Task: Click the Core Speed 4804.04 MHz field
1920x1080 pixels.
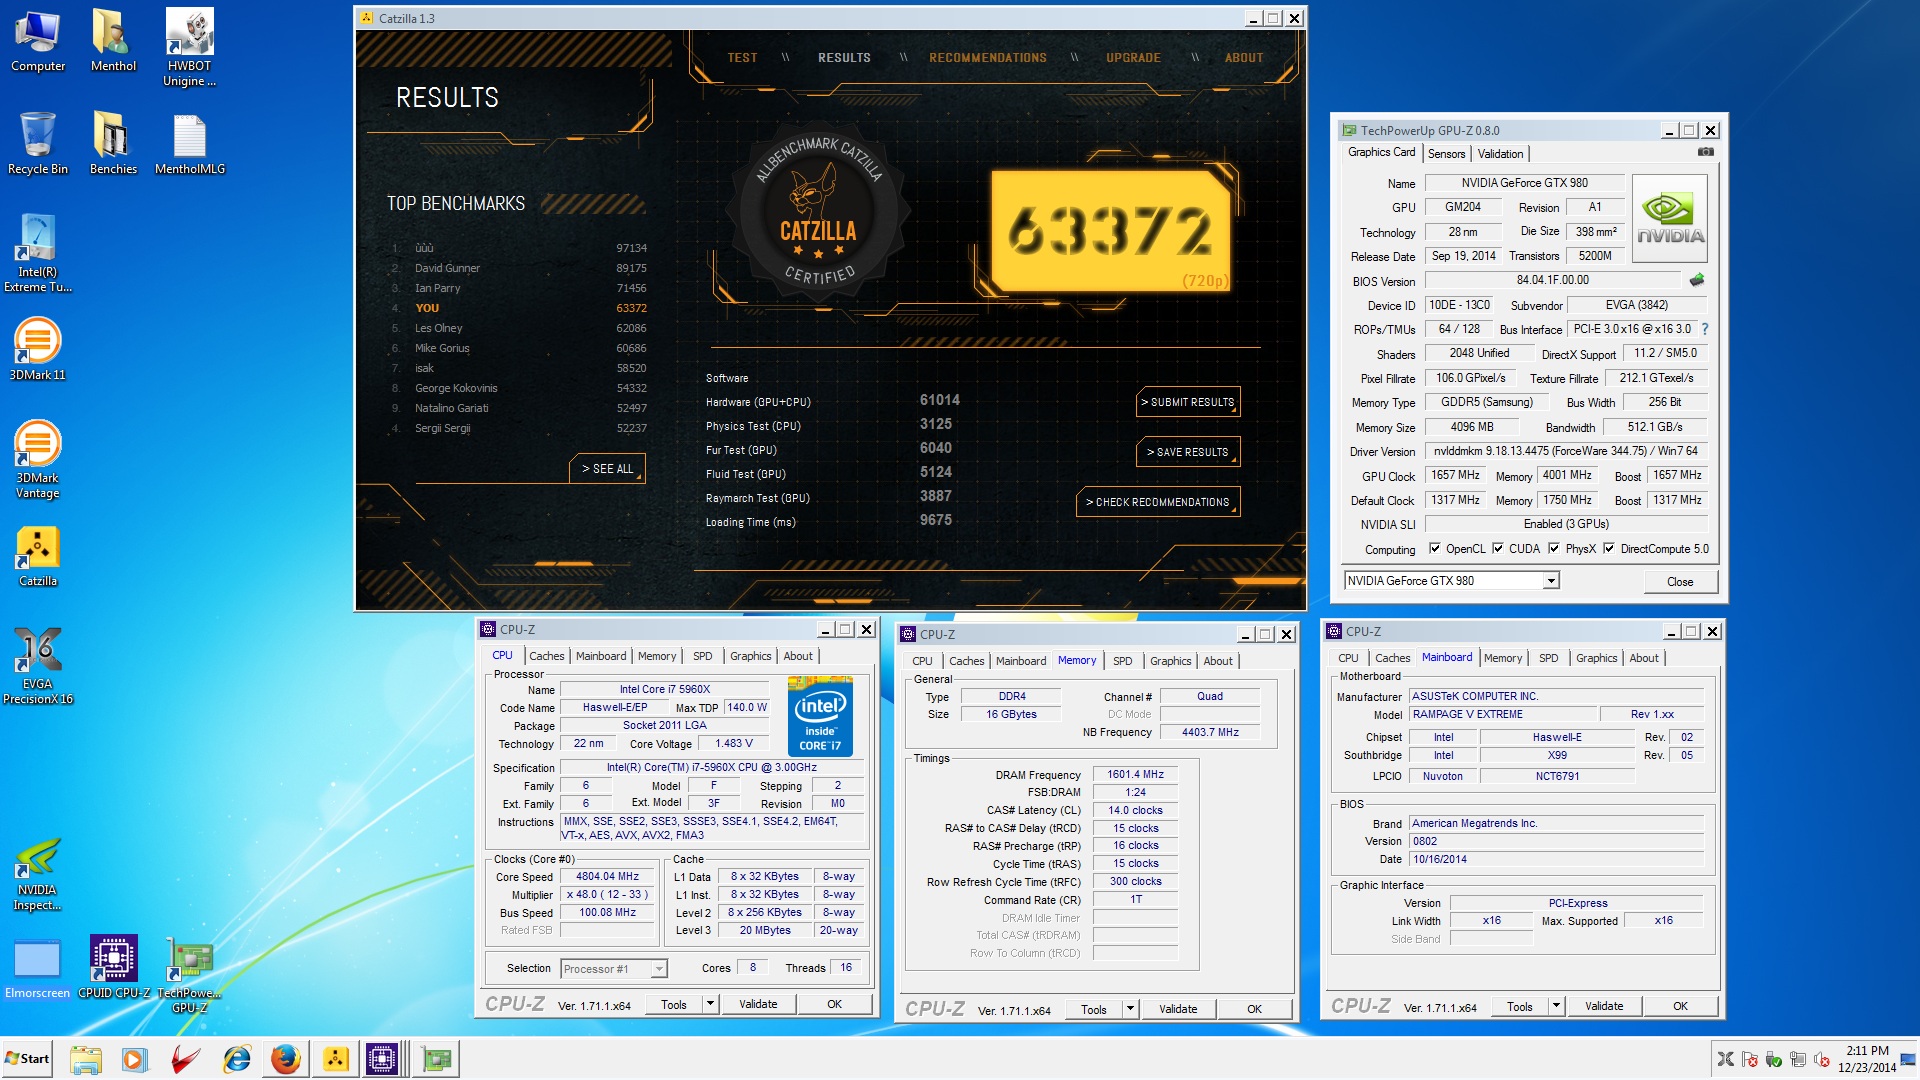Action: pyautogui.click(x=607, y=876)
